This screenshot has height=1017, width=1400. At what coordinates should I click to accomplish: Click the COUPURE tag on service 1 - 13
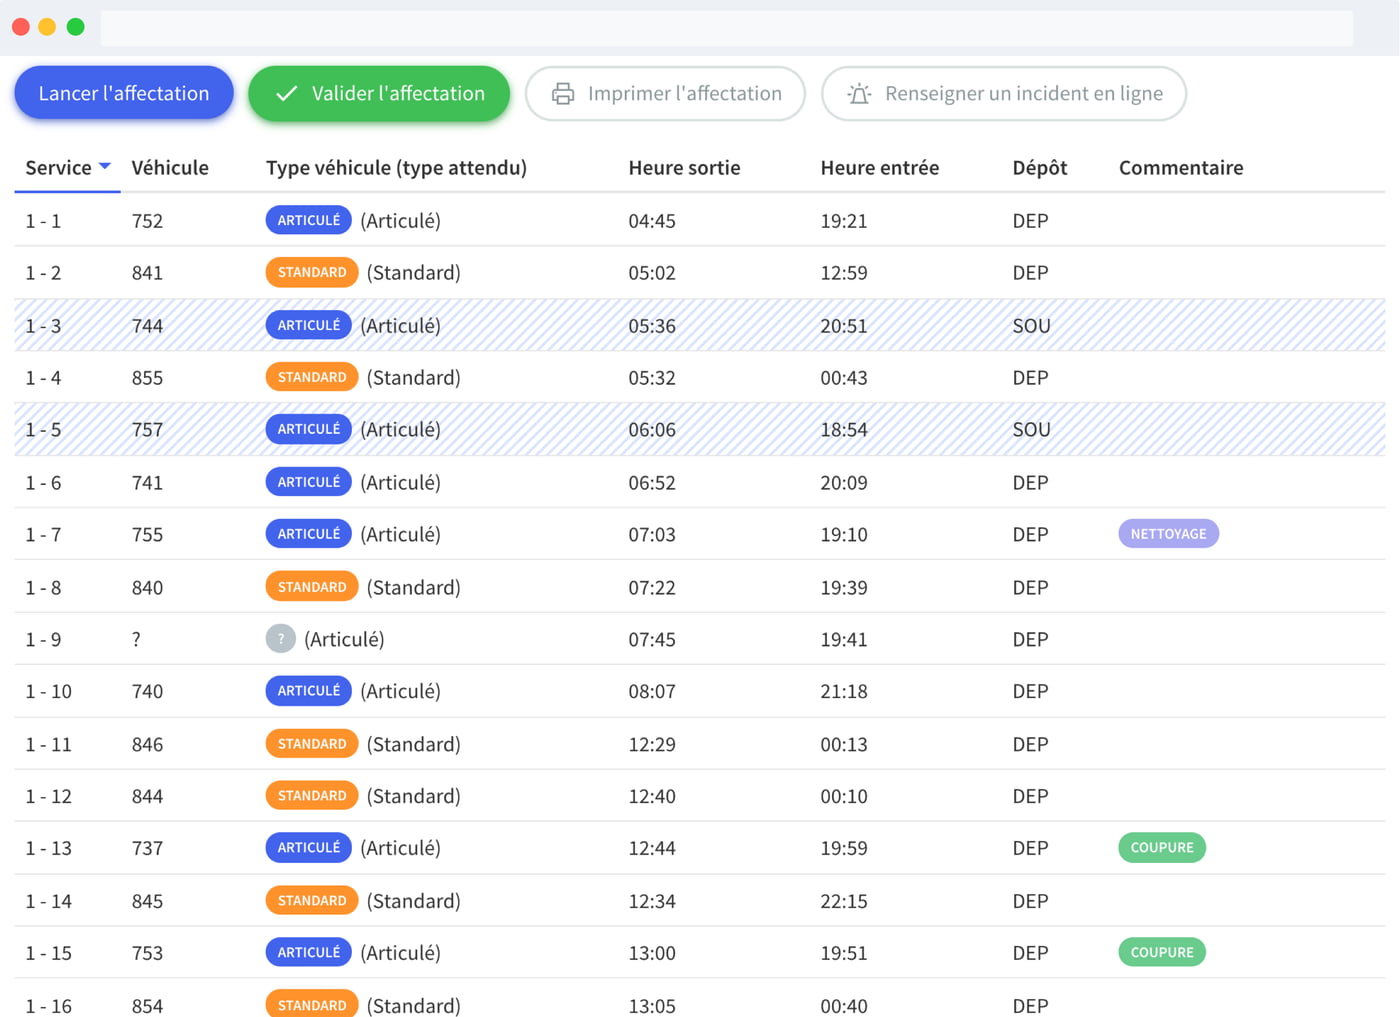1162,847
